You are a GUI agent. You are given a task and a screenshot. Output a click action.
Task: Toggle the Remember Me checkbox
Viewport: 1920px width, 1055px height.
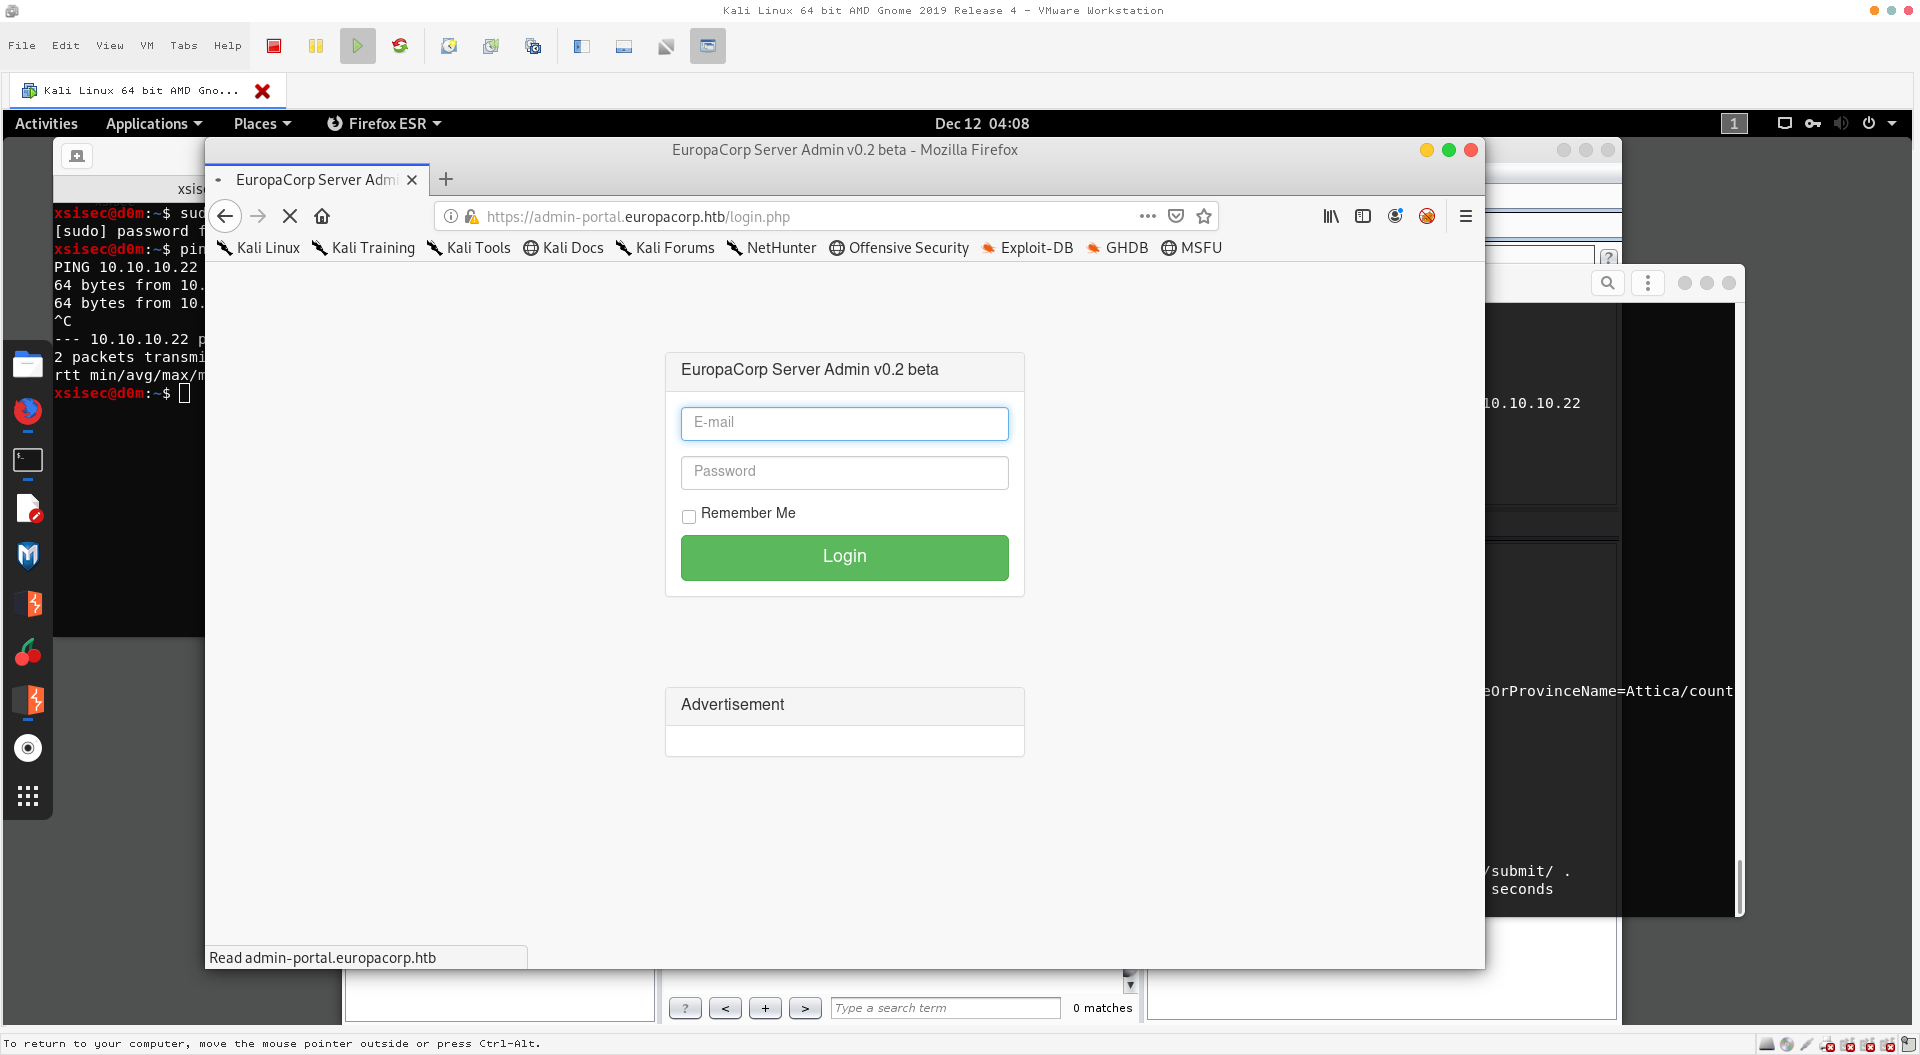[x=689, y=517]
